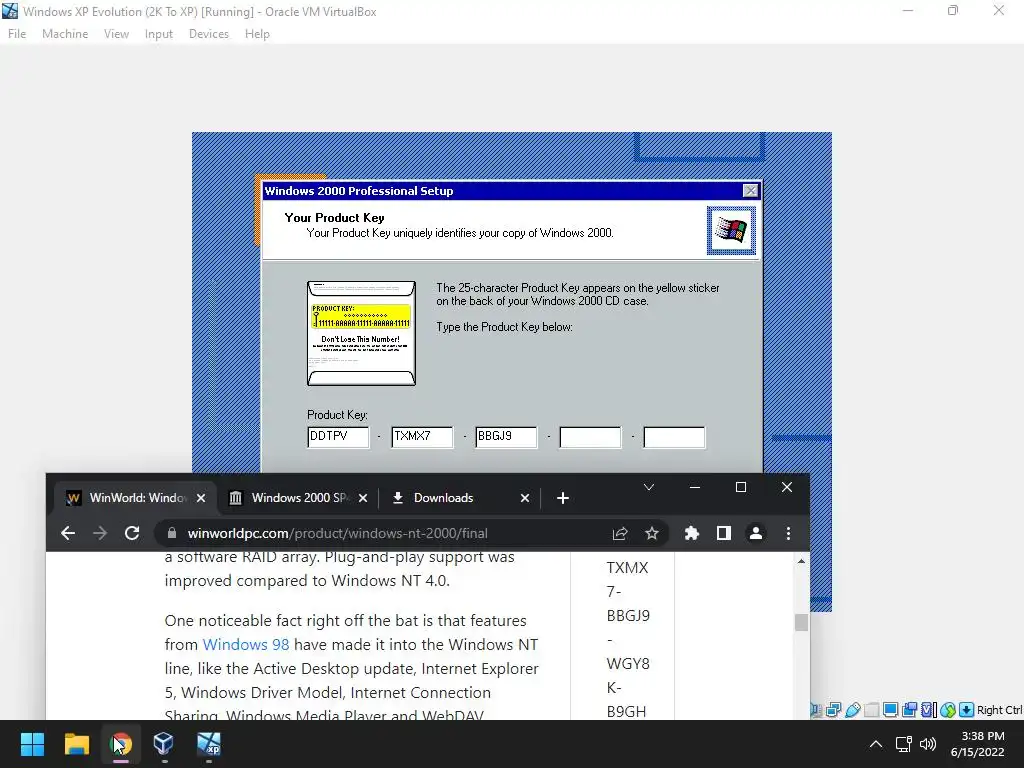Click the BBGJ9 text in the webpage key column
This screenshot has width=1024, height=768.
point(628,616)
